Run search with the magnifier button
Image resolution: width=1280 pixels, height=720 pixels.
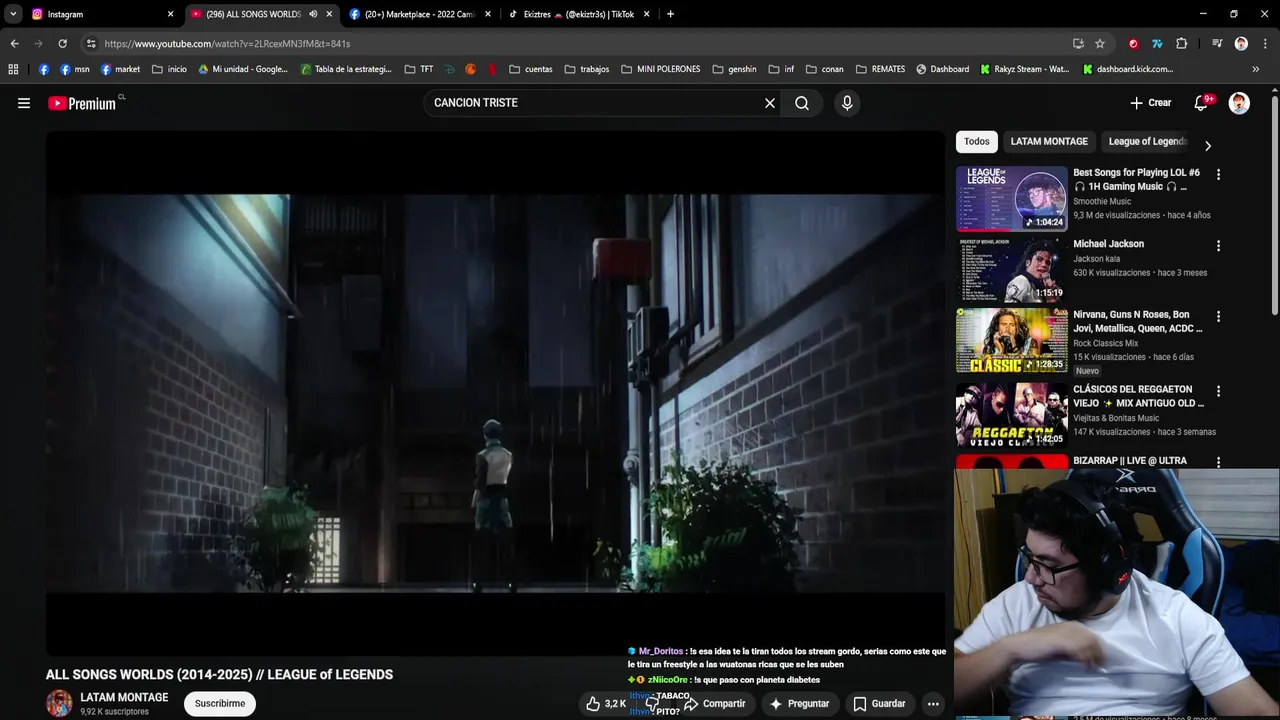coord(802,103)
